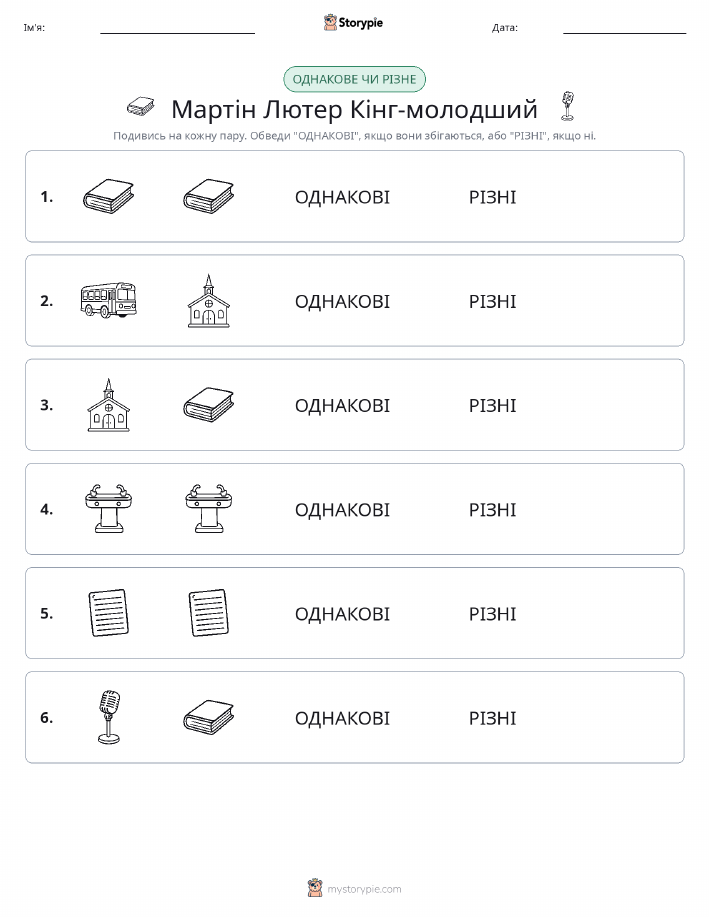Click the right lined paper icon in row 5

pyautogui.click(x=208, y=613)
